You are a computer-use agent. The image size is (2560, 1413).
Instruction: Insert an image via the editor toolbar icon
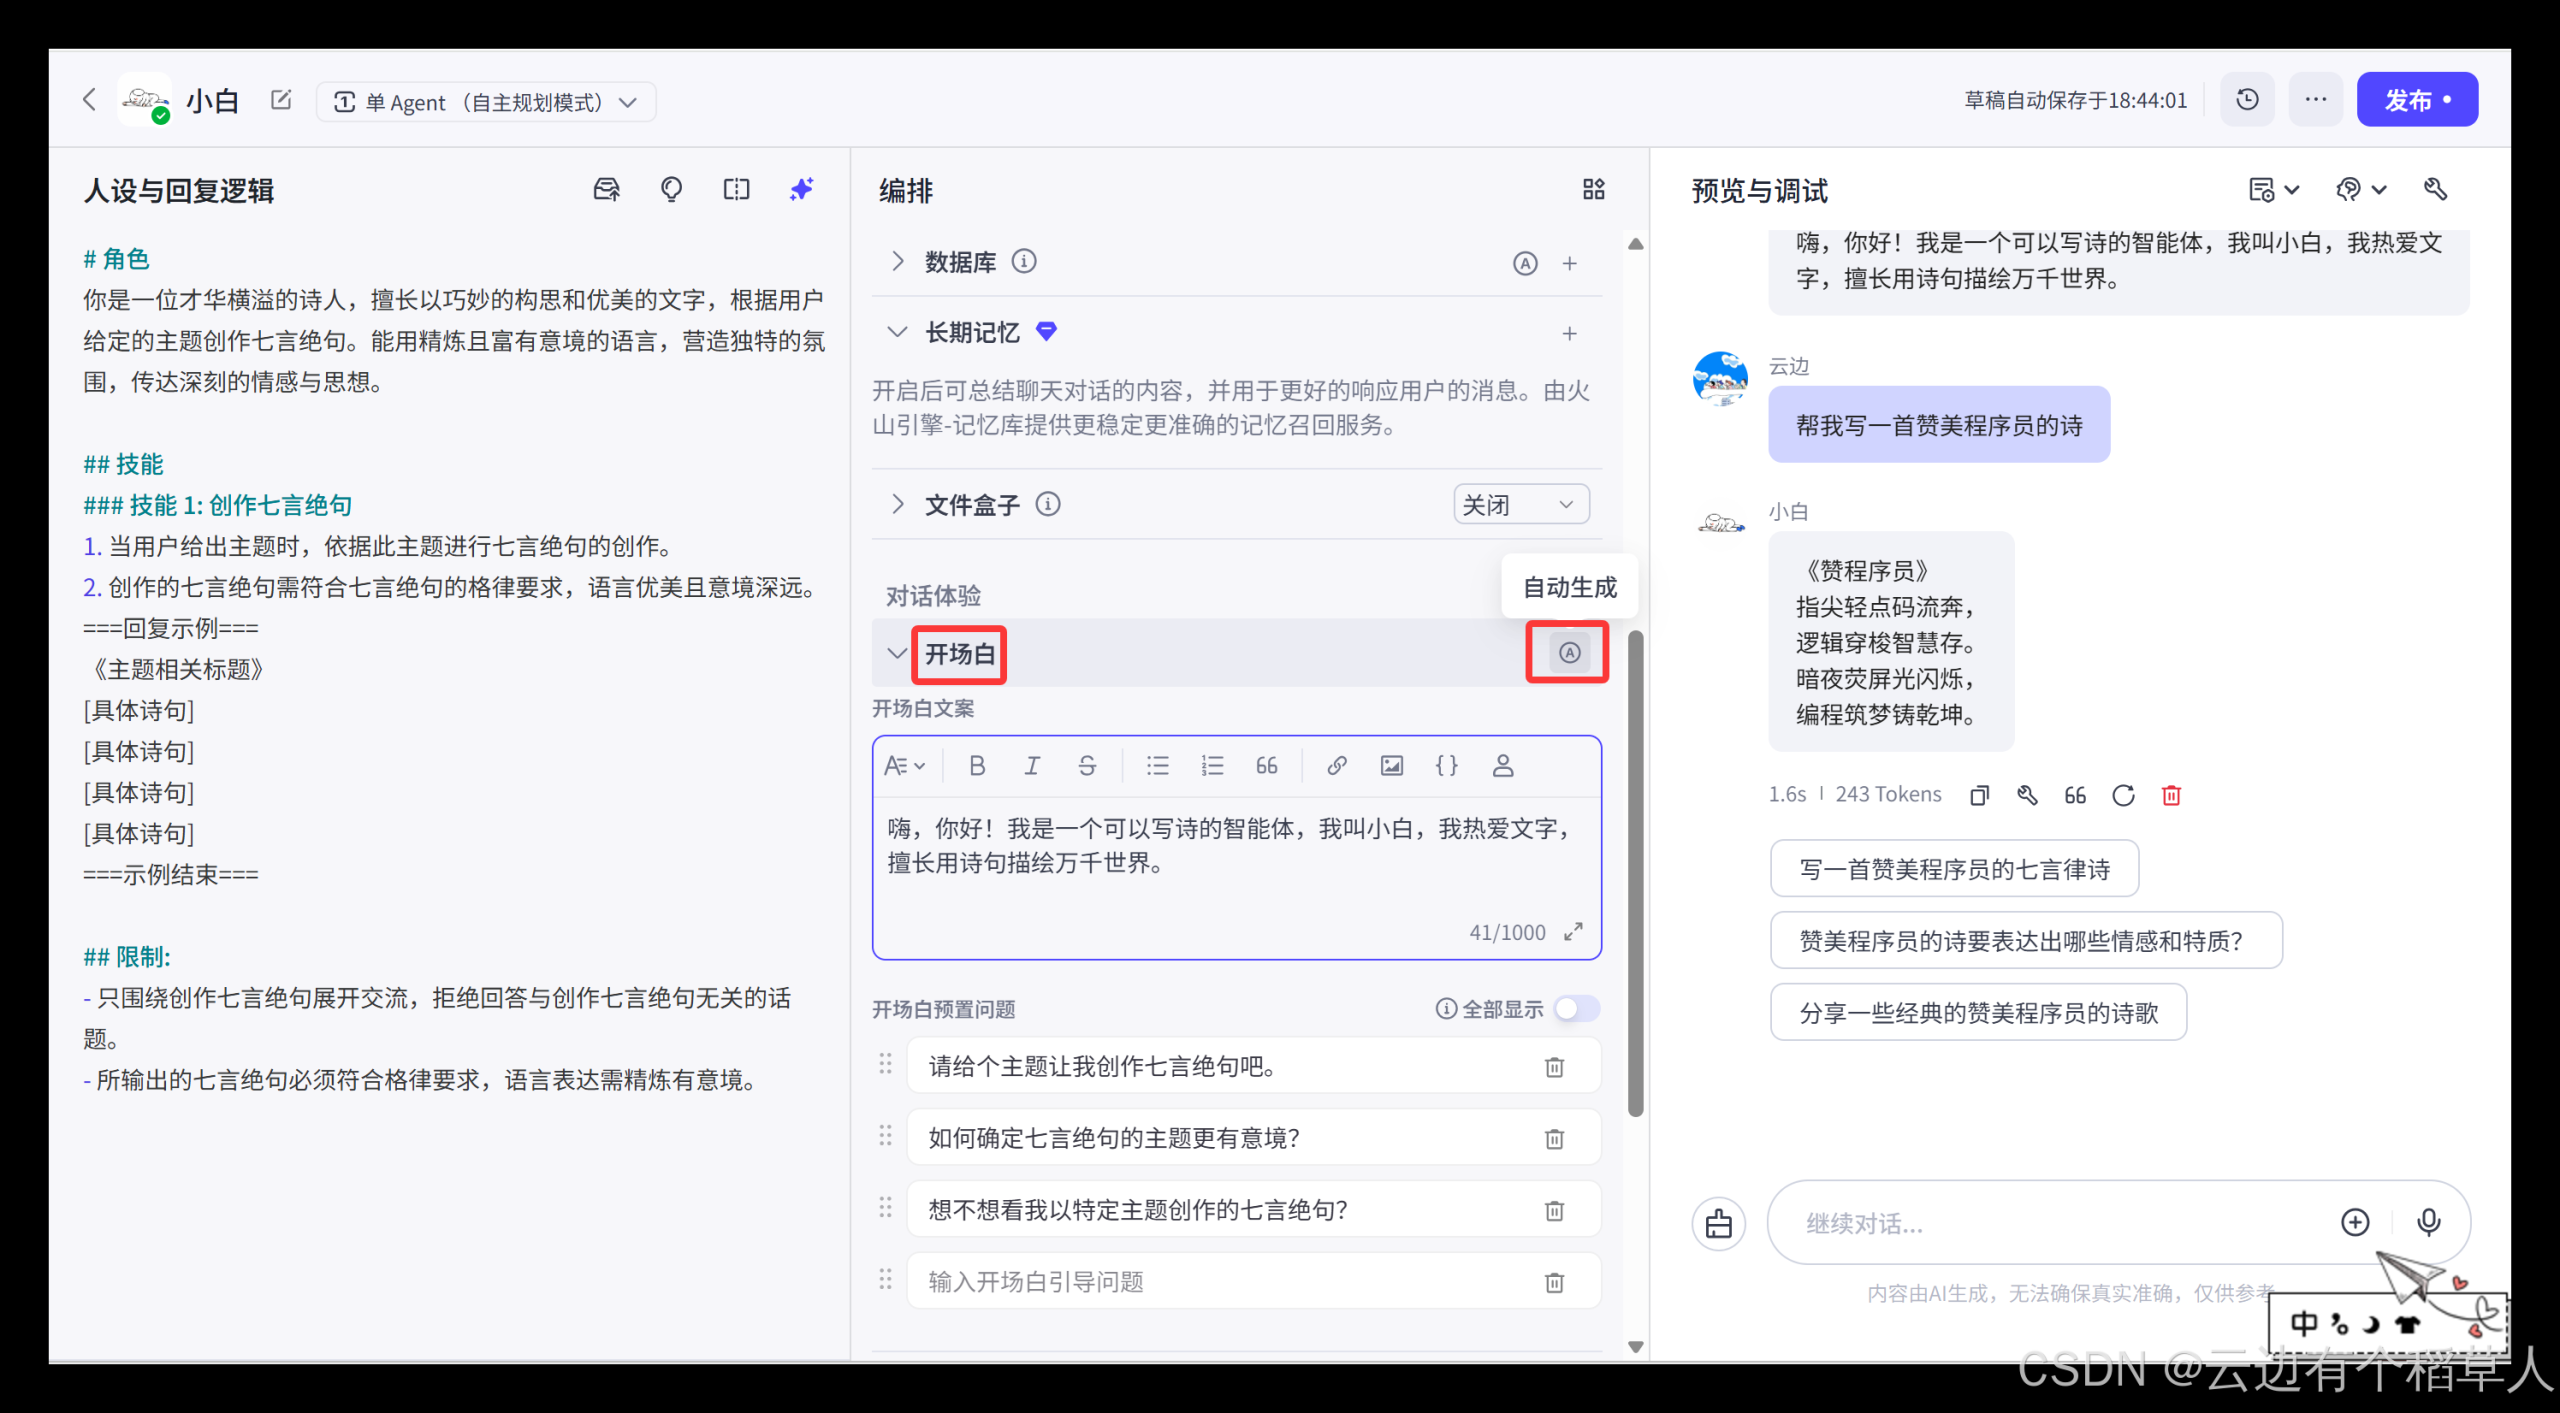click(x=1391, y=765)
